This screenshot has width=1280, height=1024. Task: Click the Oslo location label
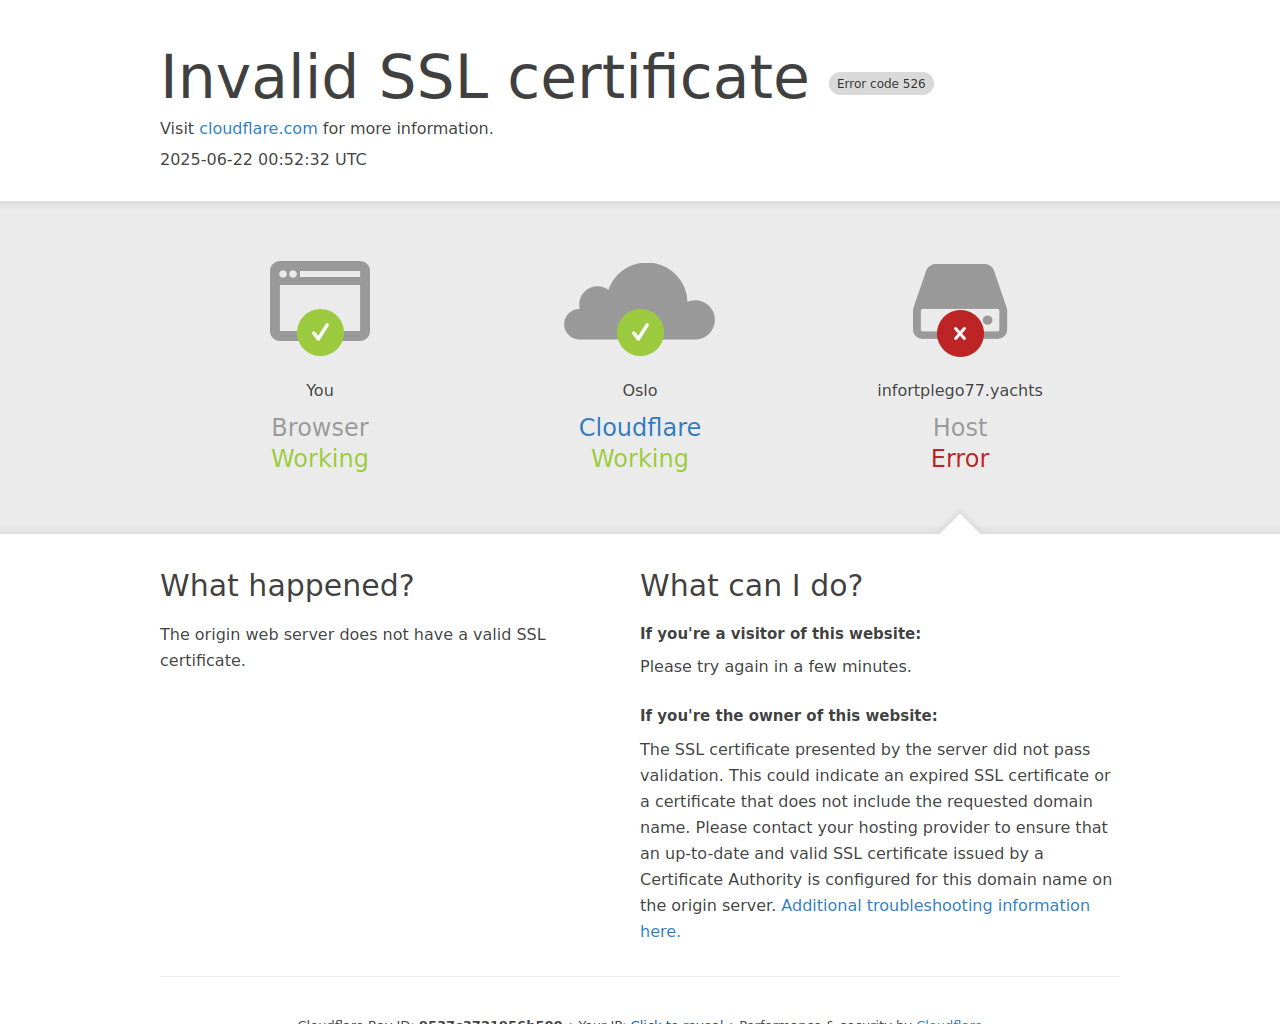click(x=640, y=390)
